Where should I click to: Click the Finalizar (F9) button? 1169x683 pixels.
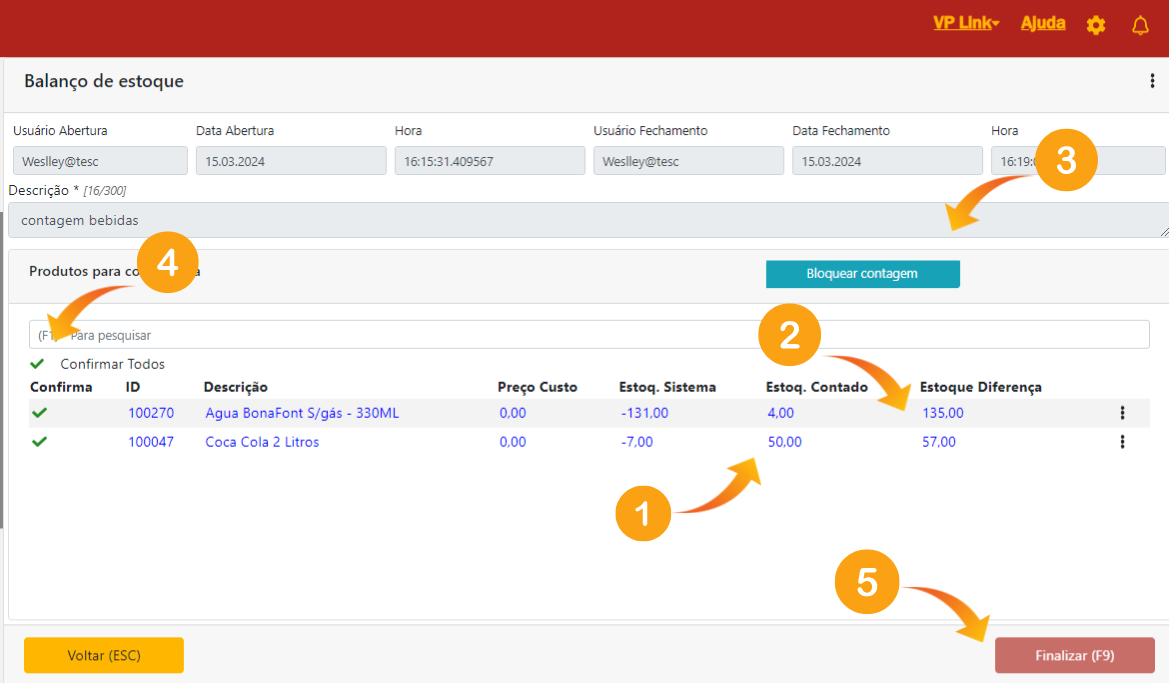click(1074, 656)
